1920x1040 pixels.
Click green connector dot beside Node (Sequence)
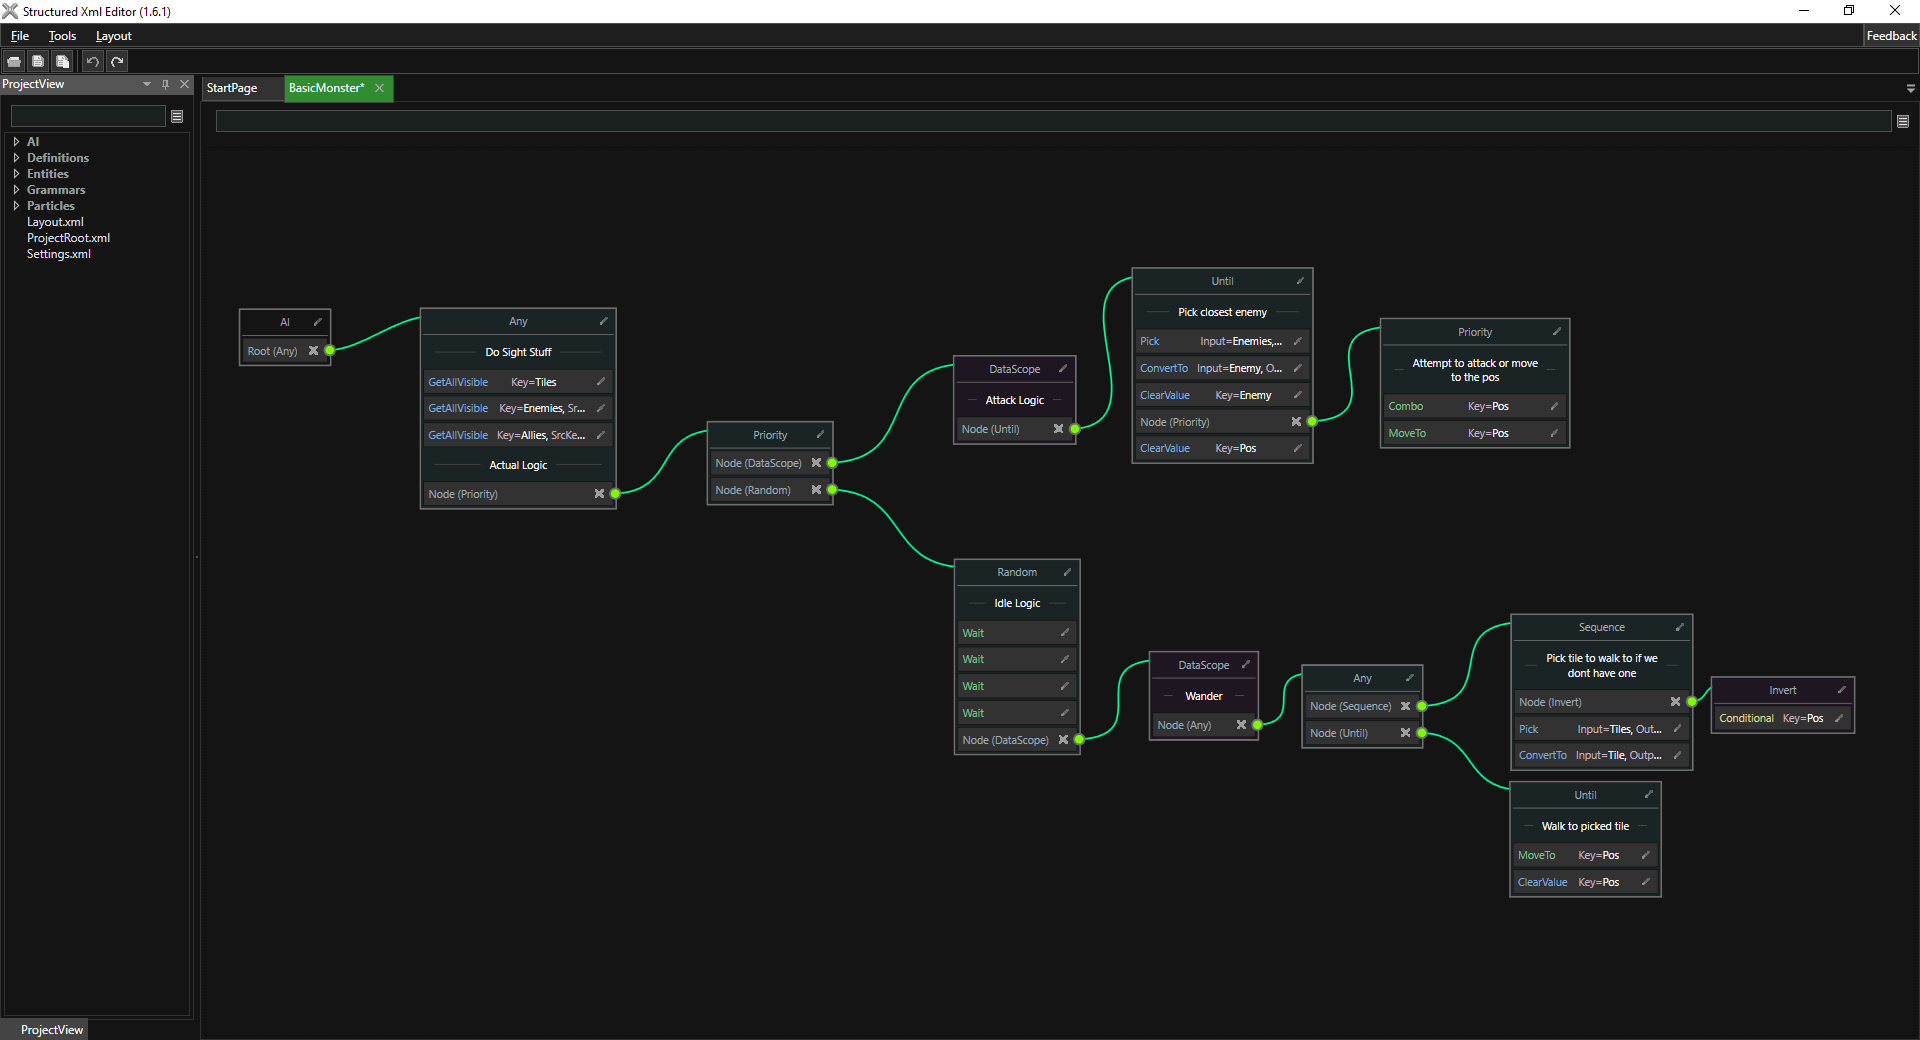1422,706
